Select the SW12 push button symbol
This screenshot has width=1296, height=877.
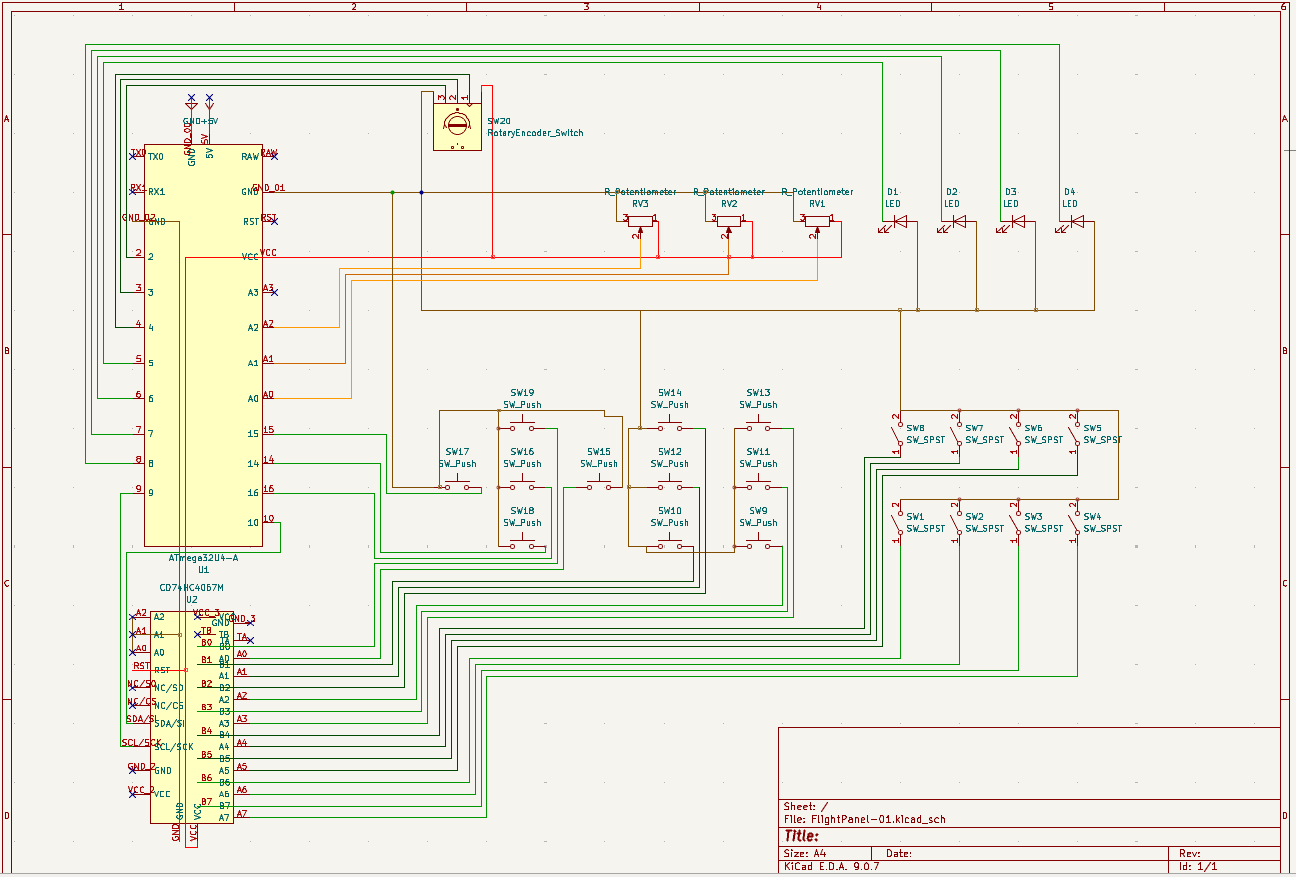coord(670,484)
